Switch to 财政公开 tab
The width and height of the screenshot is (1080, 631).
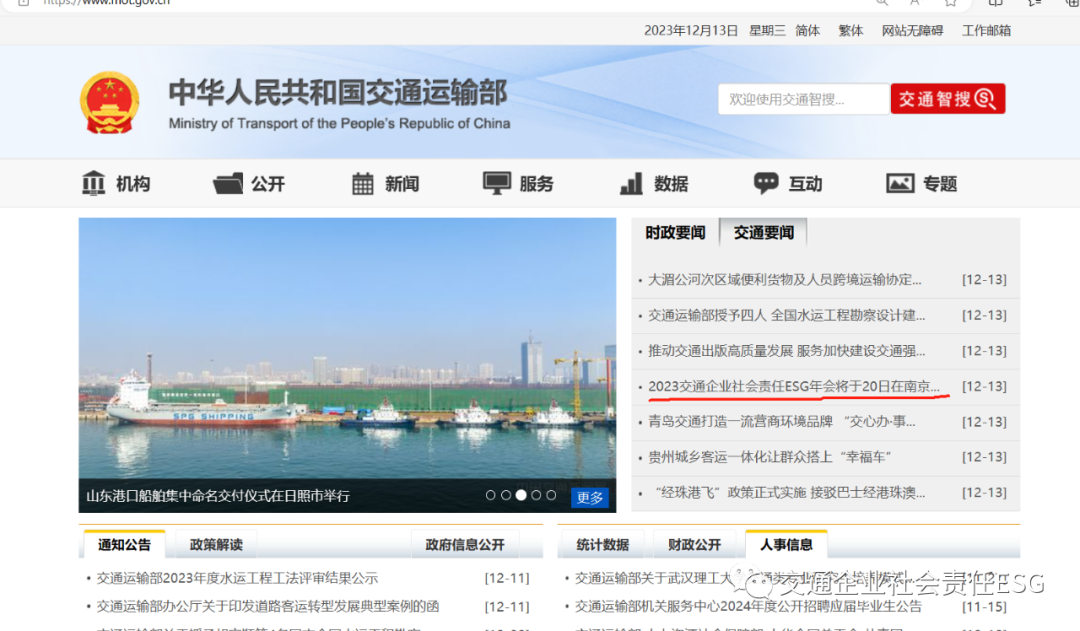(694, 544)
